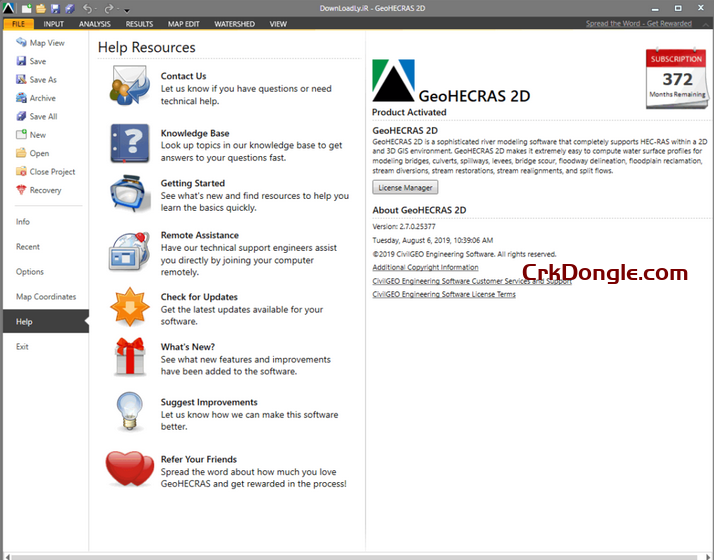Viewport: 714px width, 560px height.
Task: Open CivilGEO Engineering Software License Terms link
Action: pos(444,294)
